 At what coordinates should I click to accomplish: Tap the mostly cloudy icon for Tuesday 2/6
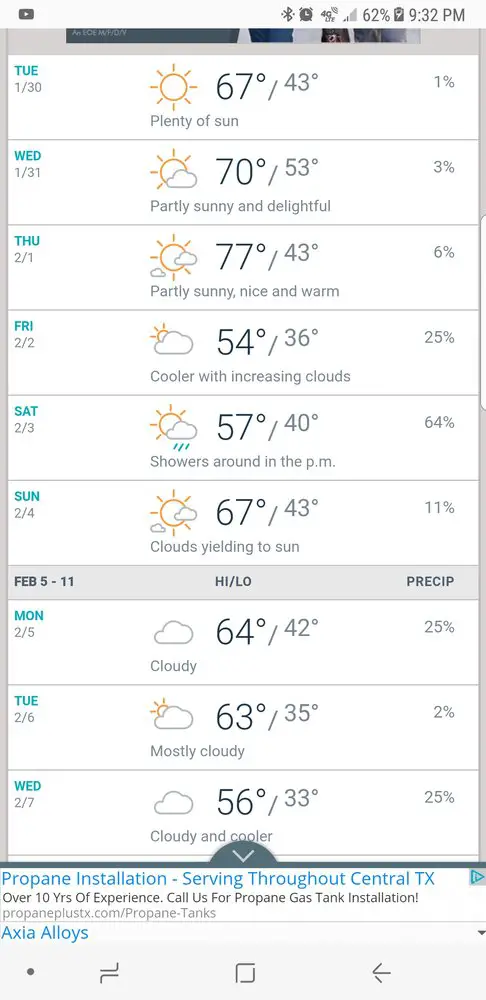click(x=172, y=715)
